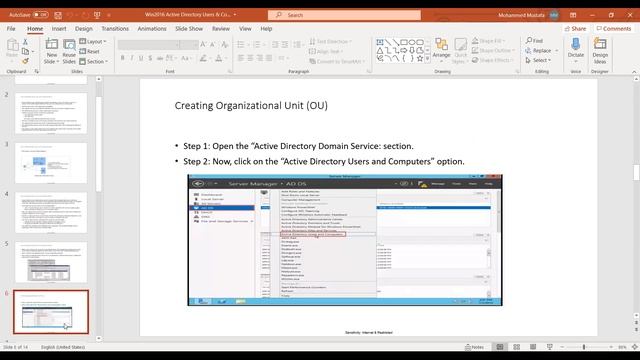Click the Share button
Image resolution: width=640 pixels, height=360 pixels.
(x=576, y=29)
